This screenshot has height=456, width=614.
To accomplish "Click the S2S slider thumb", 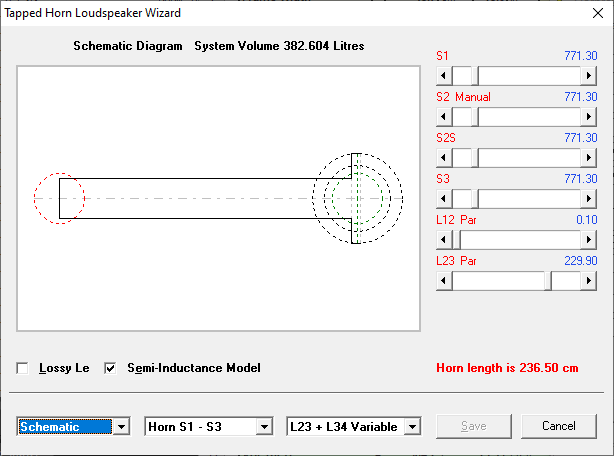I will pos(475,158).
